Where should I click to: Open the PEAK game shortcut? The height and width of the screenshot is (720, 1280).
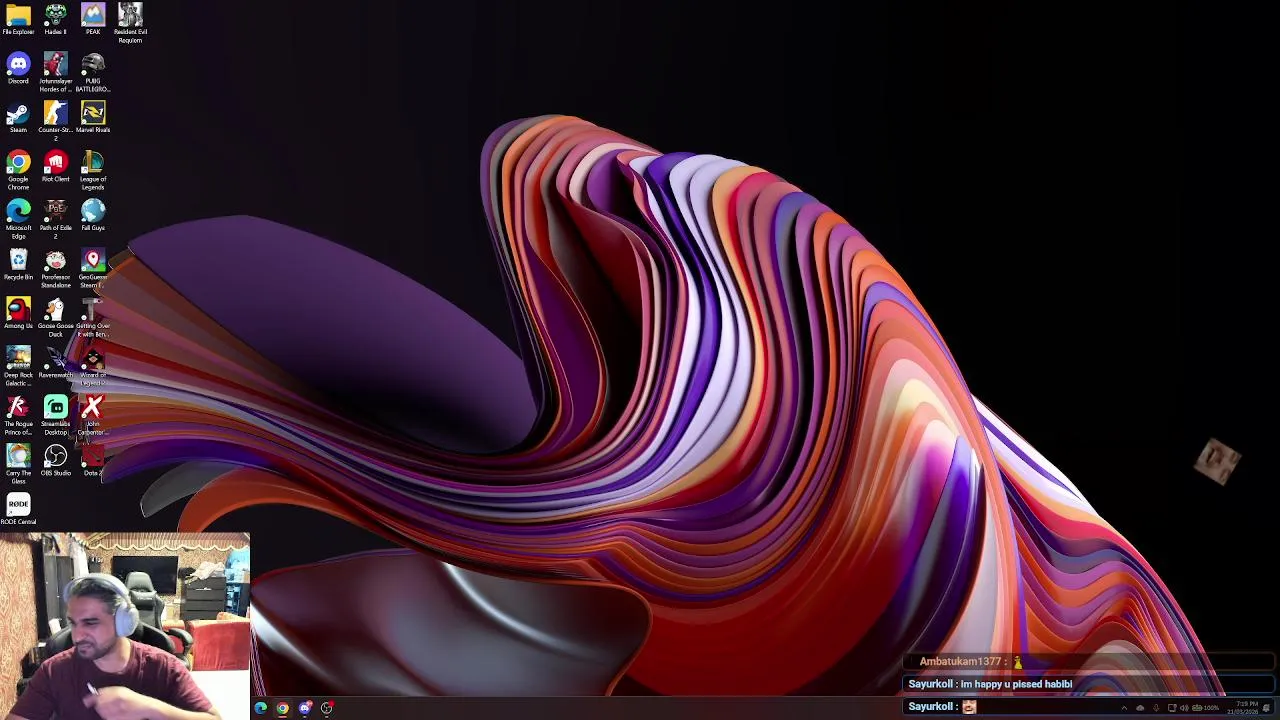[x=93, y=19]
